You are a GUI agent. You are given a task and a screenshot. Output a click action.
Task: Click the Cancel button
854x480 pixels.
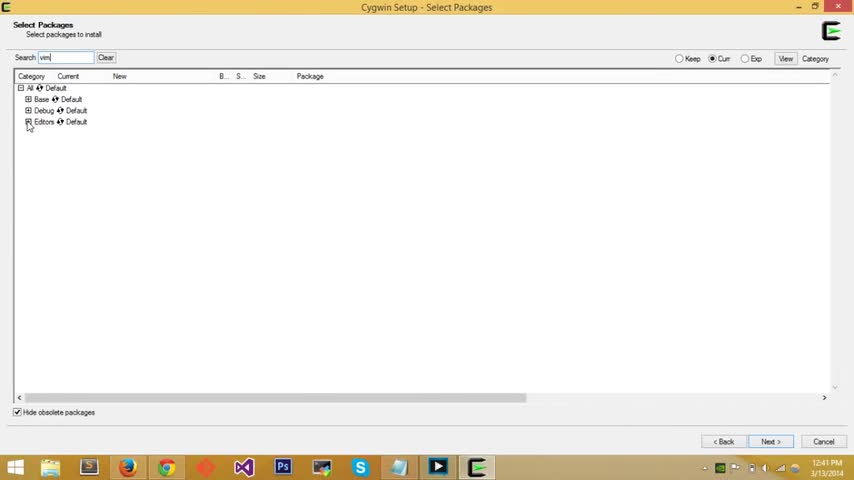(824, 442)
